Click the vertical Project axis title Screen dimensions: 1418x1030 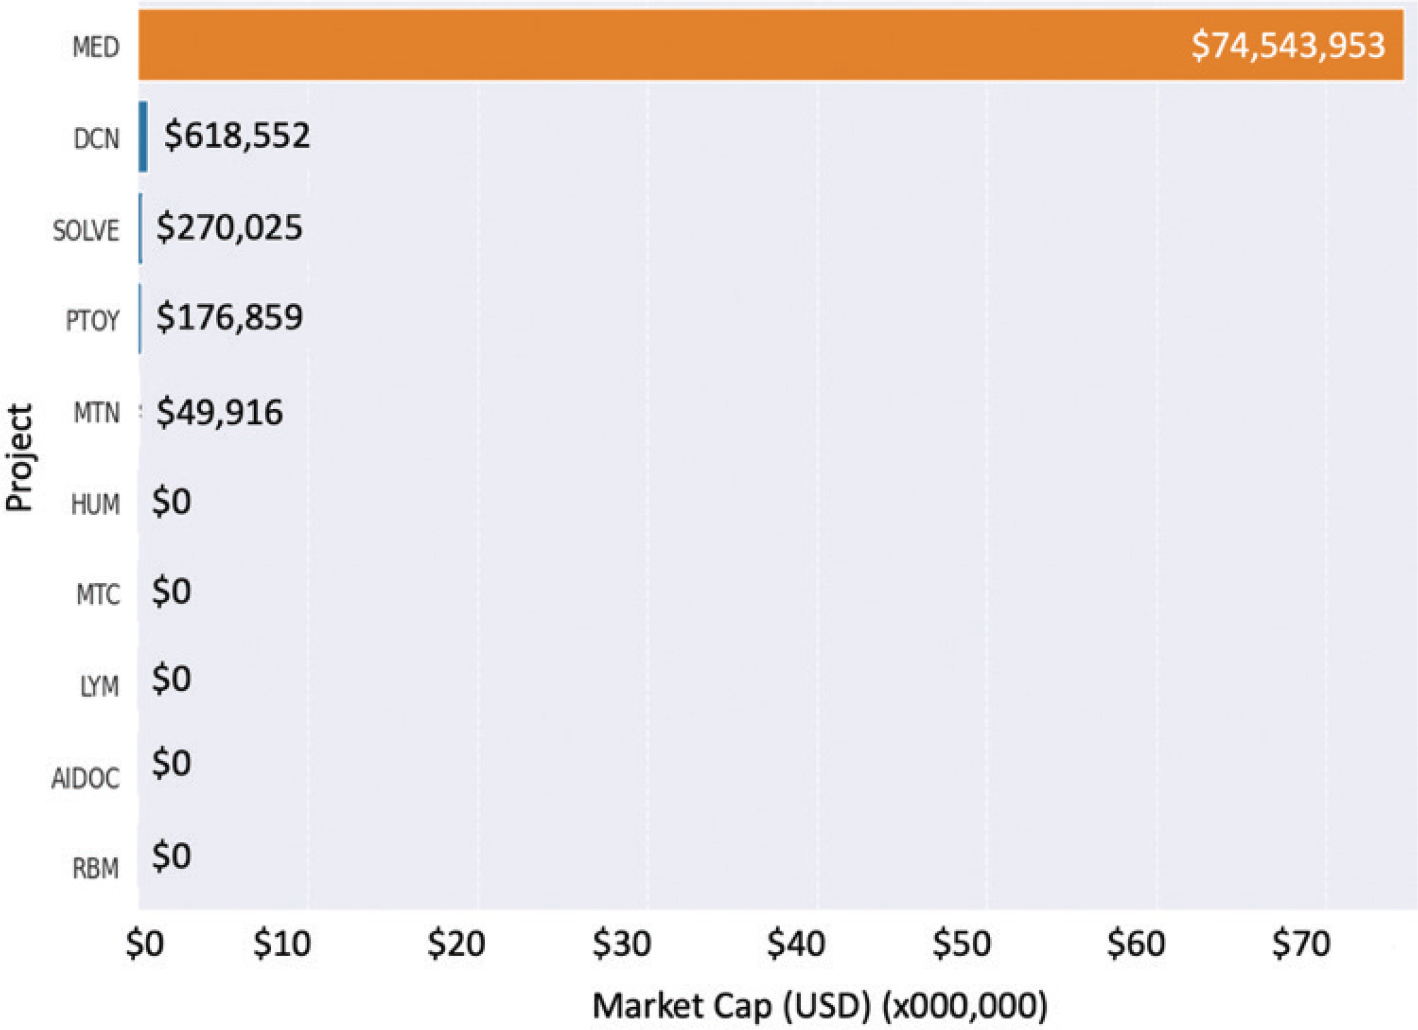20,458
